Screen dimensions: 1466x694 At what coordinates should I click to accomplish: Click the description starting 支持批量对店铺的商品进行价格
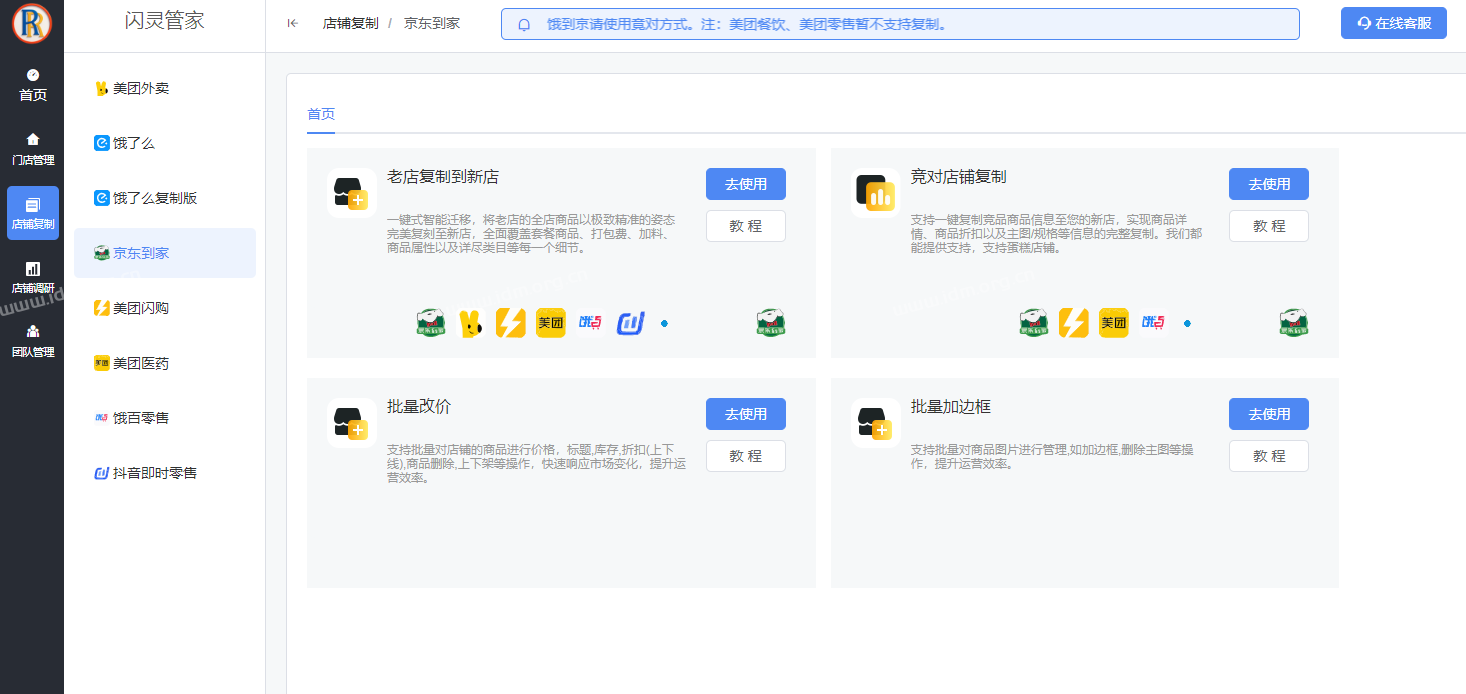click(x=536, y=464)
